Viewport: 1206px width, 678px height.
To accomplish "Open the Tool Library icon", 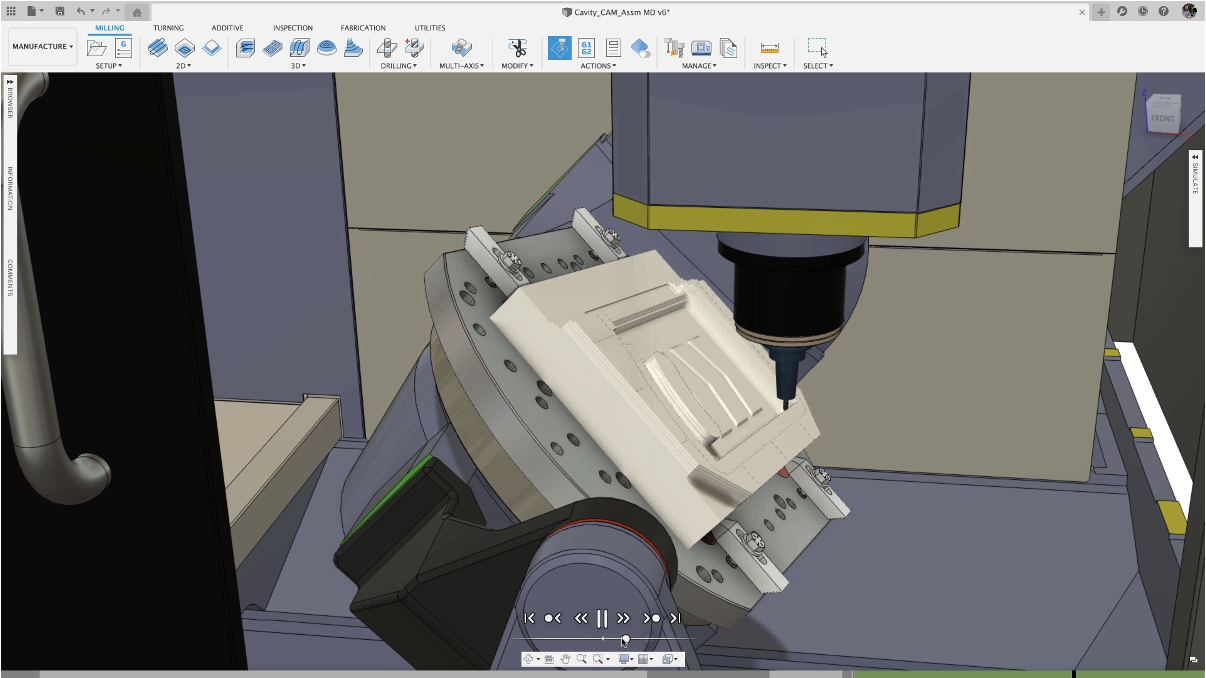I will [x=674, y=48].
